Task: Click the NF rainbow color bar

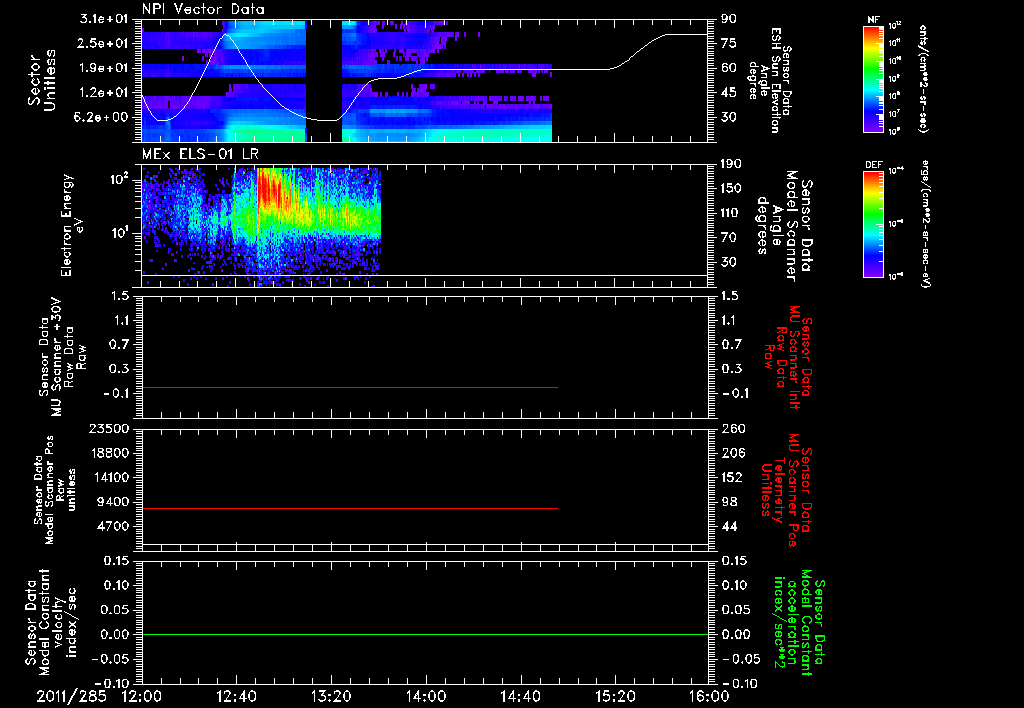Action: (x=873, y=78)
